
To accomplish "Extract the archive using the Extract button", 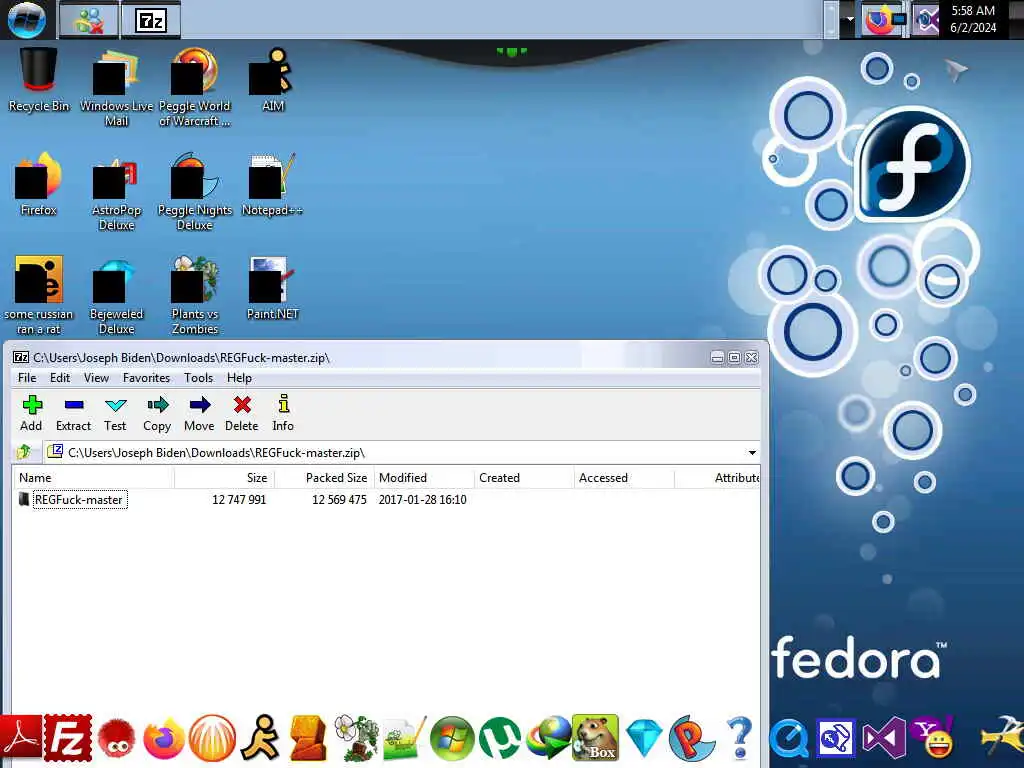I will point(73,413).
